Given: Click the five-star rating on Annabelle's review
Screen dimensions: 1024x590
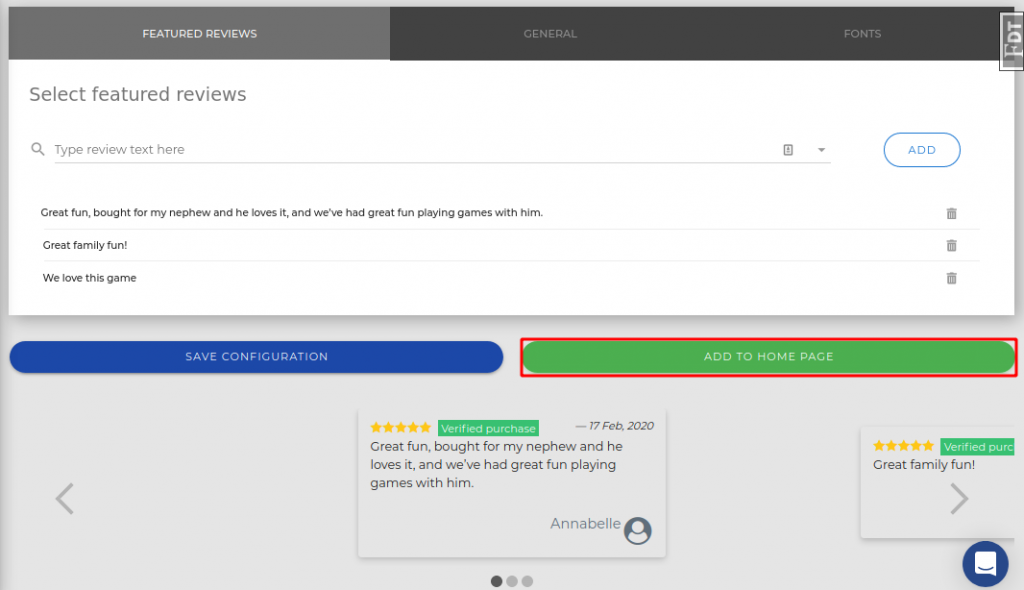Looking at the screenshot, I should click(x=400, y=428).
